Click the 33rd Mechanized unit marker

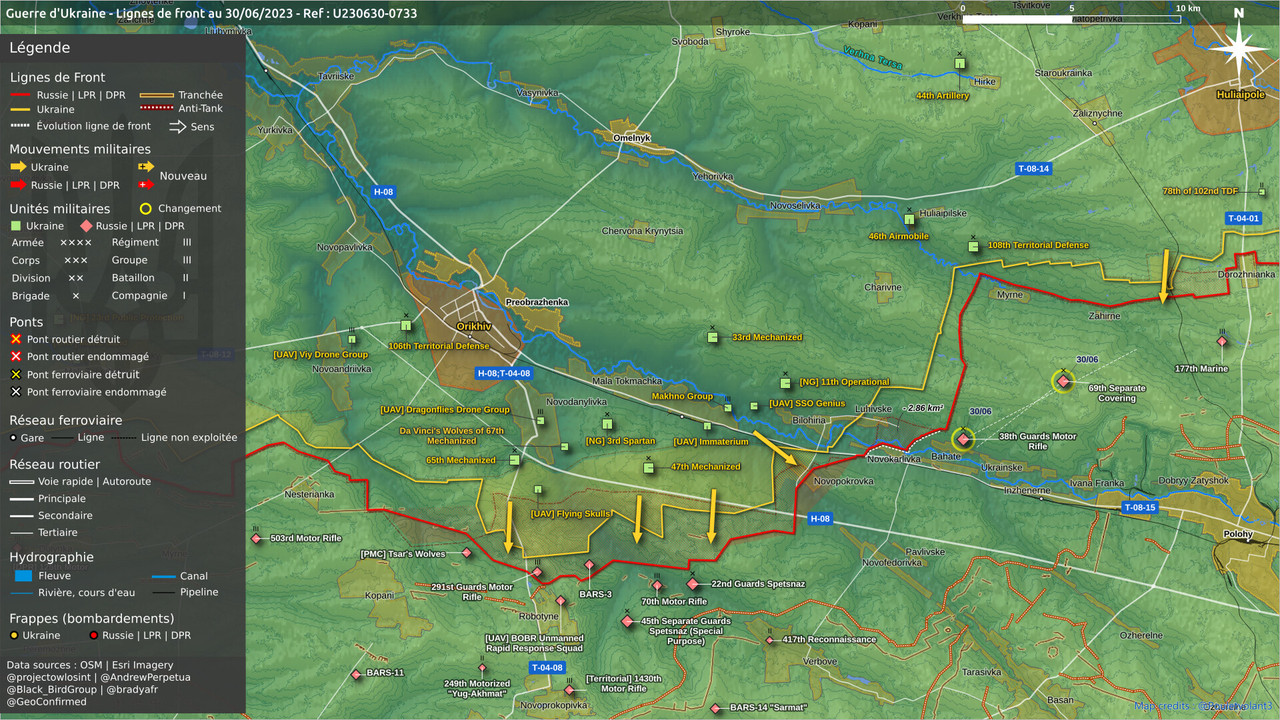pyautogui.click(x=712, y=337)
